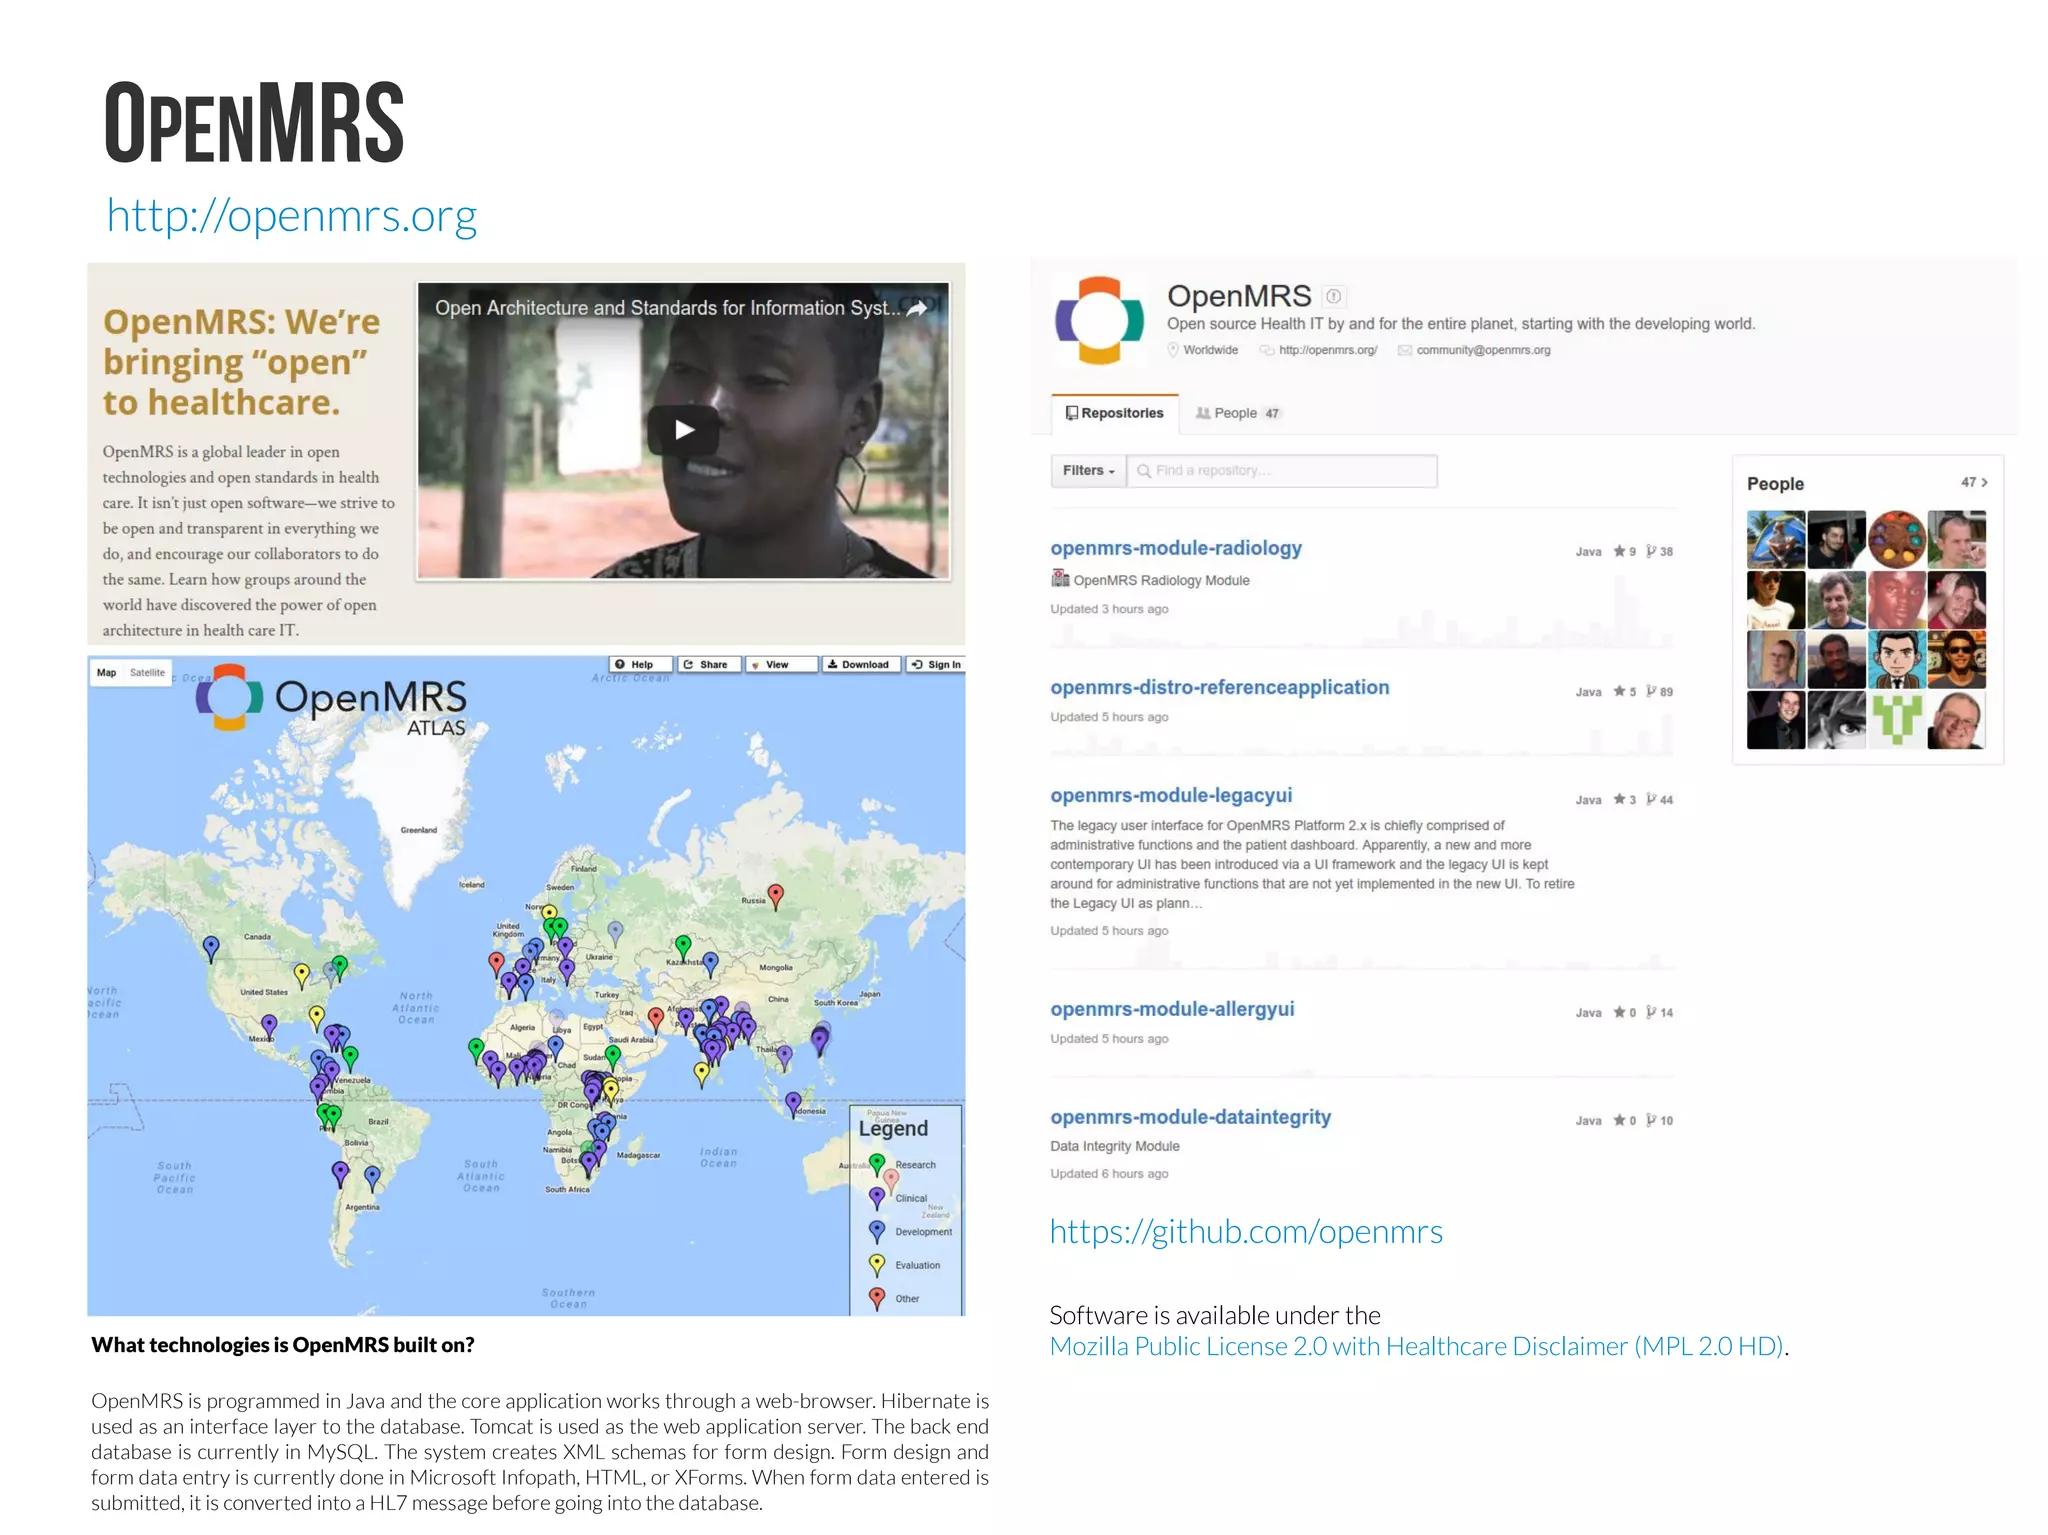
Task: Switch map to Satellite view
Action: pyautogui.click(x=147, y=673)
